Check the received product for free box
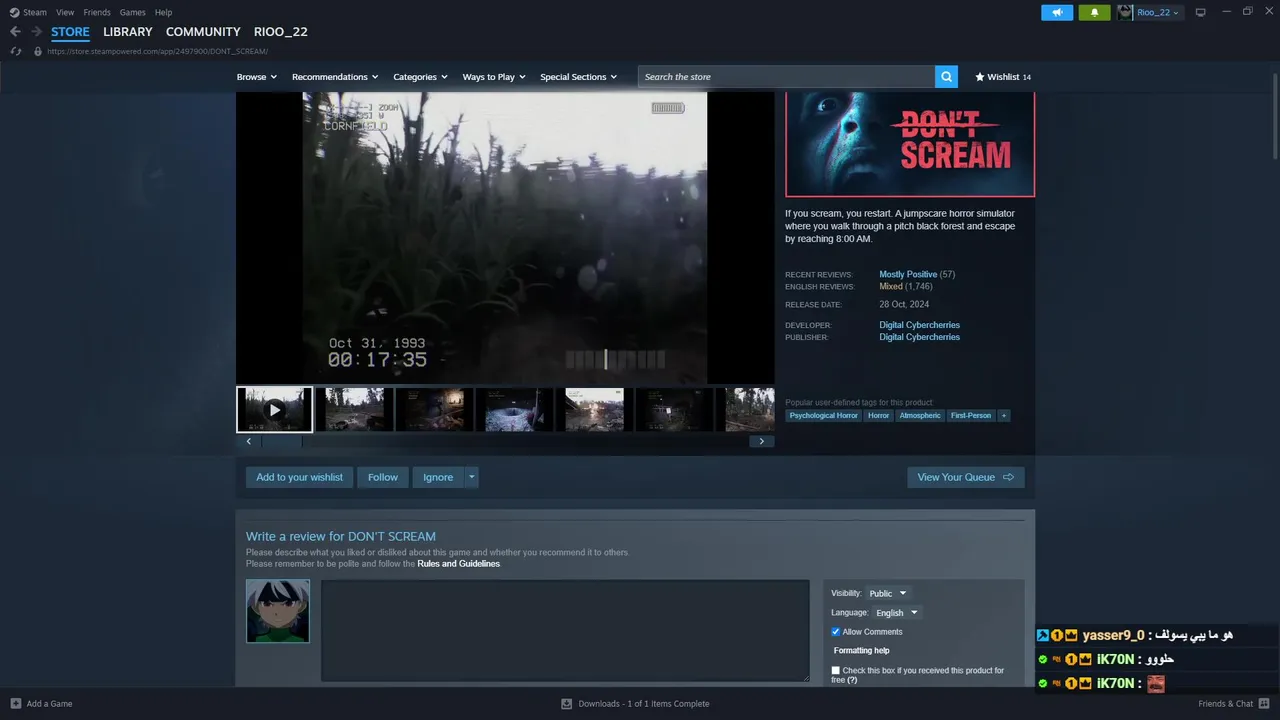Viewport: 1280px width, 720px height. point(836,671)
